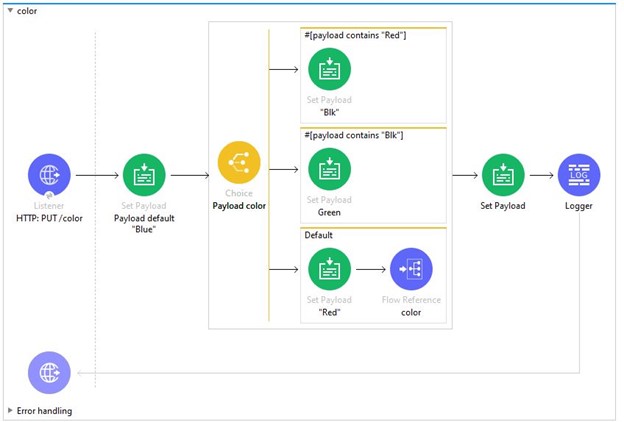
Task: Click the "HTTP: PUT /color" label
Action: [x=49, y=217]
